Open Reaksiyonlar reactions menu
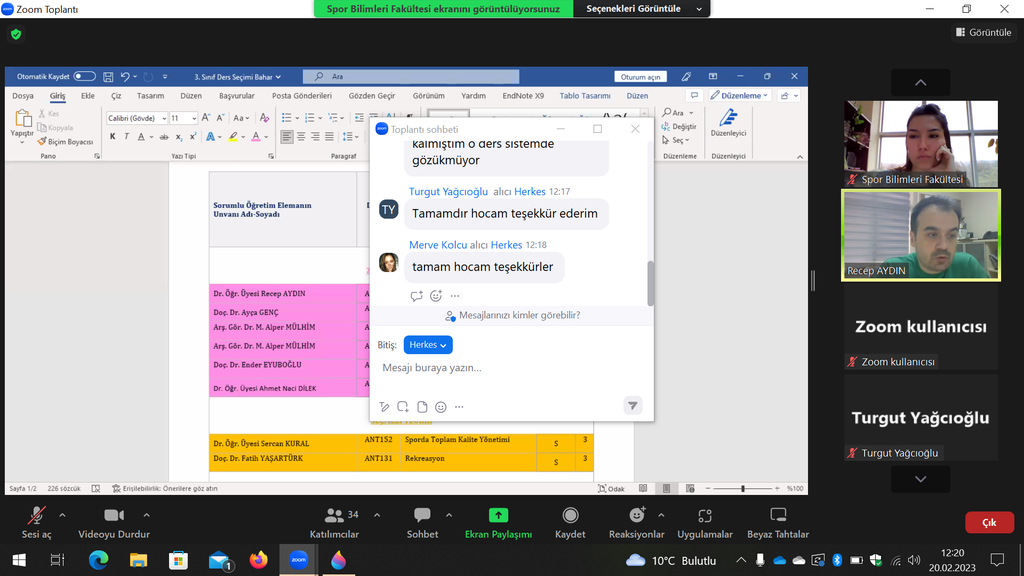1024x576 pixels. 637,520
